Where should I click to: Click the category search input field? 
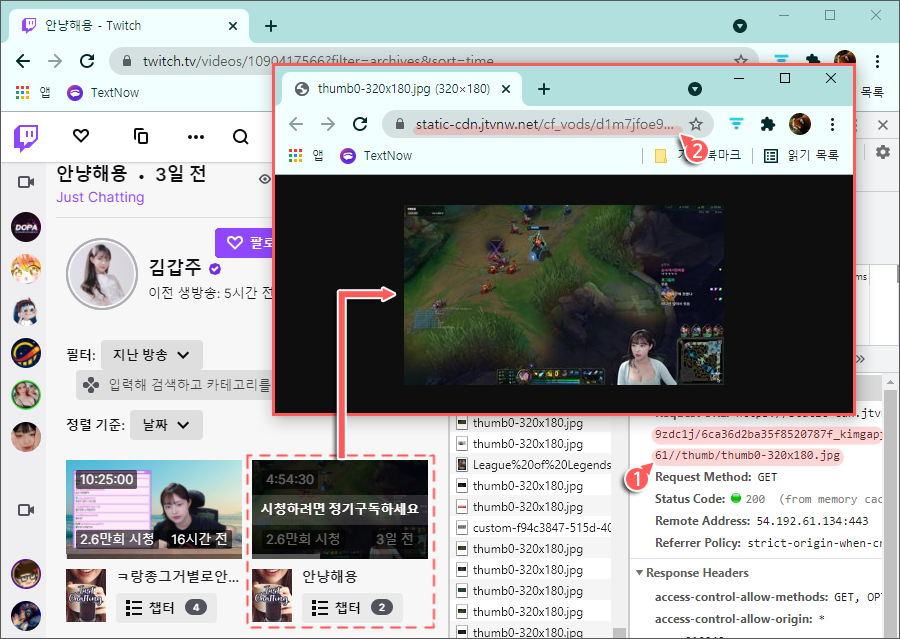[174, 384]
